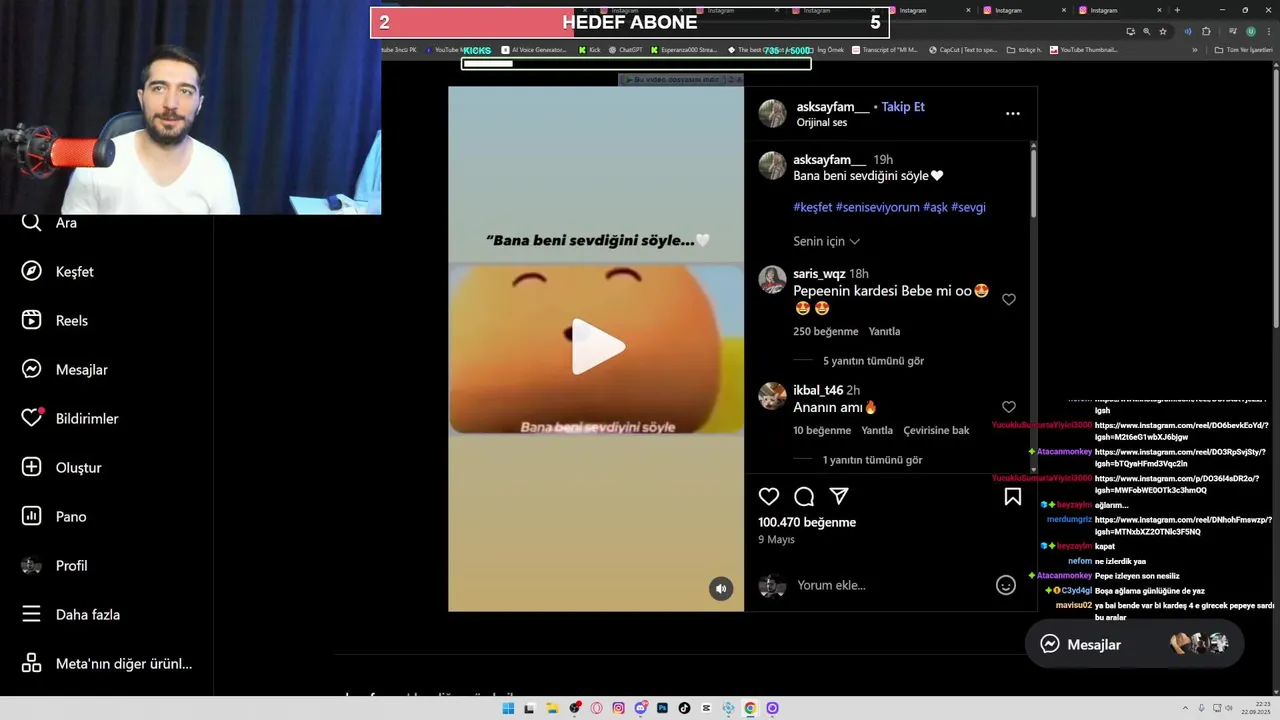Open Keşfet compass icon in sidebar

pos(32,272)
